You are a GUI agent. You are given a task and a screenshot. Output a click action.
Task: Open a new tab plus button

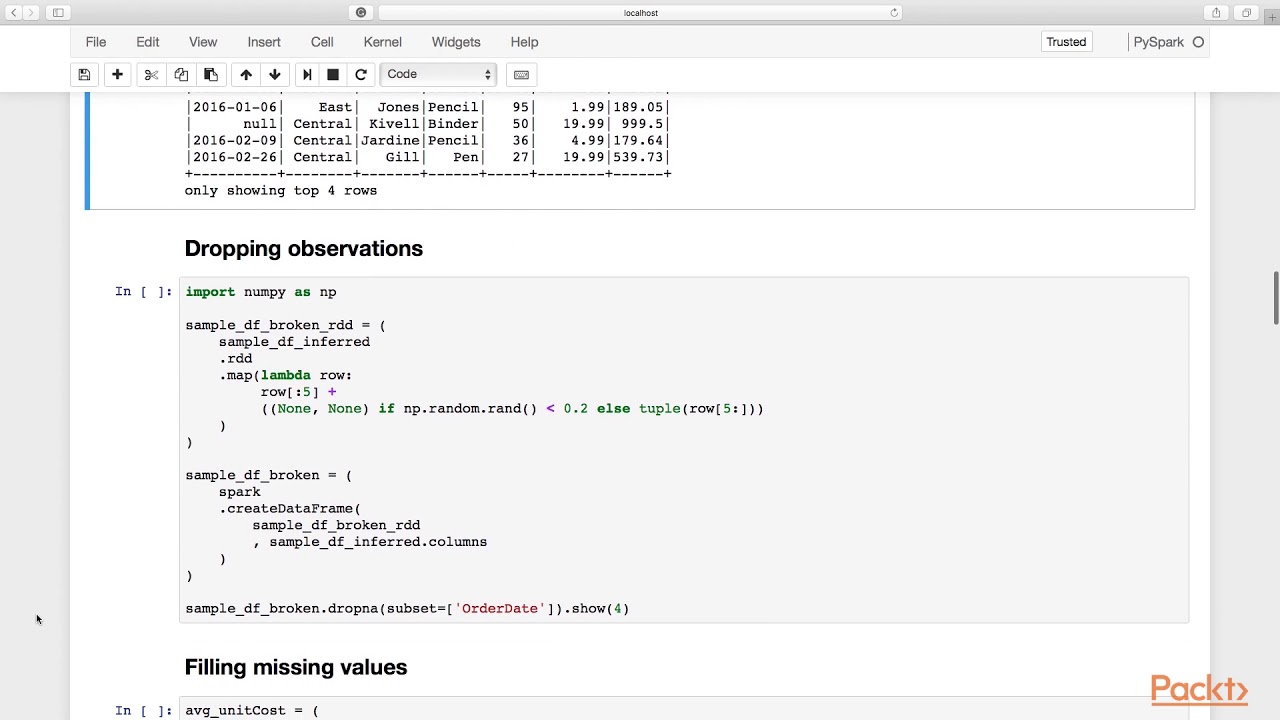tap(1272, 17)
